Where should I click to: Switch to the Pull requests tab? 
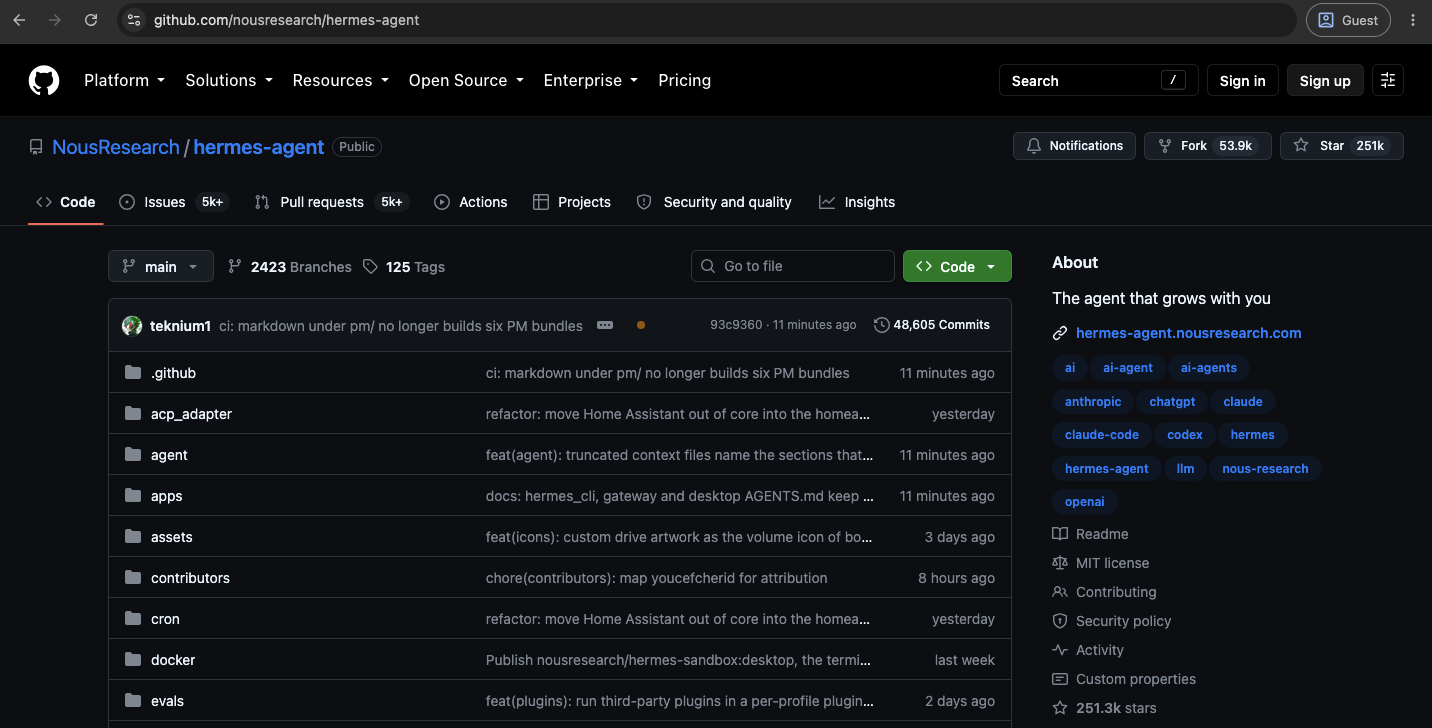point(332,202)
